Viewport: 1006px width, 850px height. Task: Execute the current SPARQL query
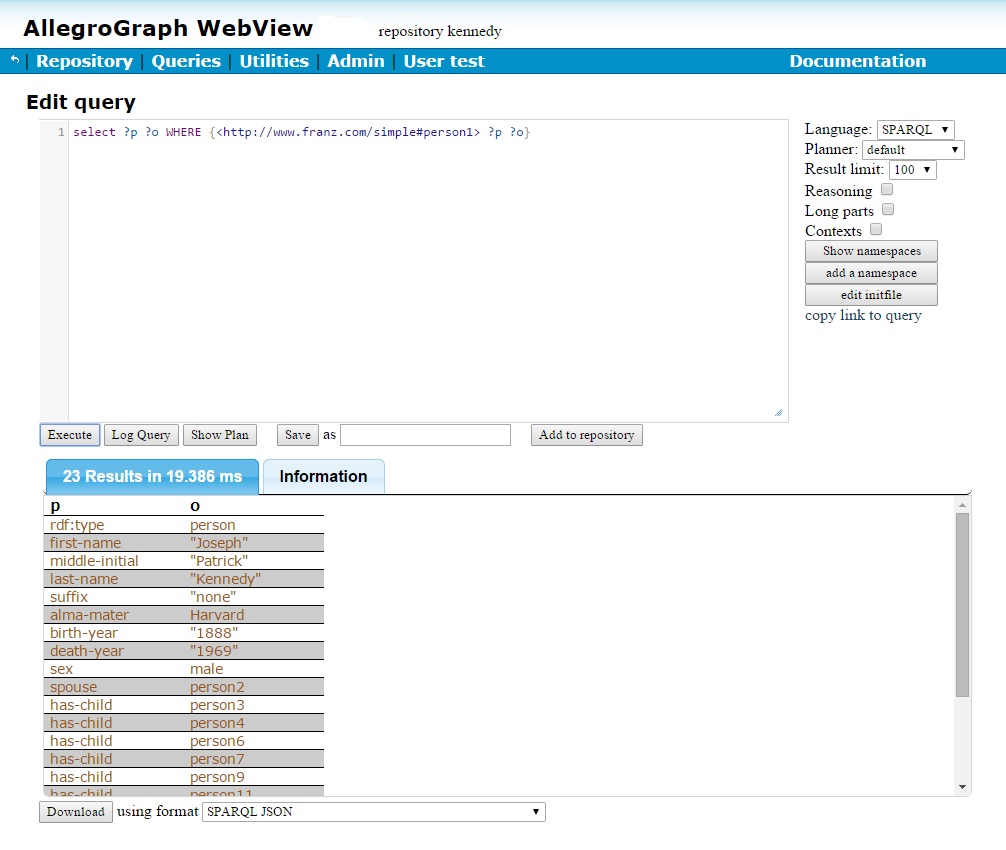[x=69, y=434]
